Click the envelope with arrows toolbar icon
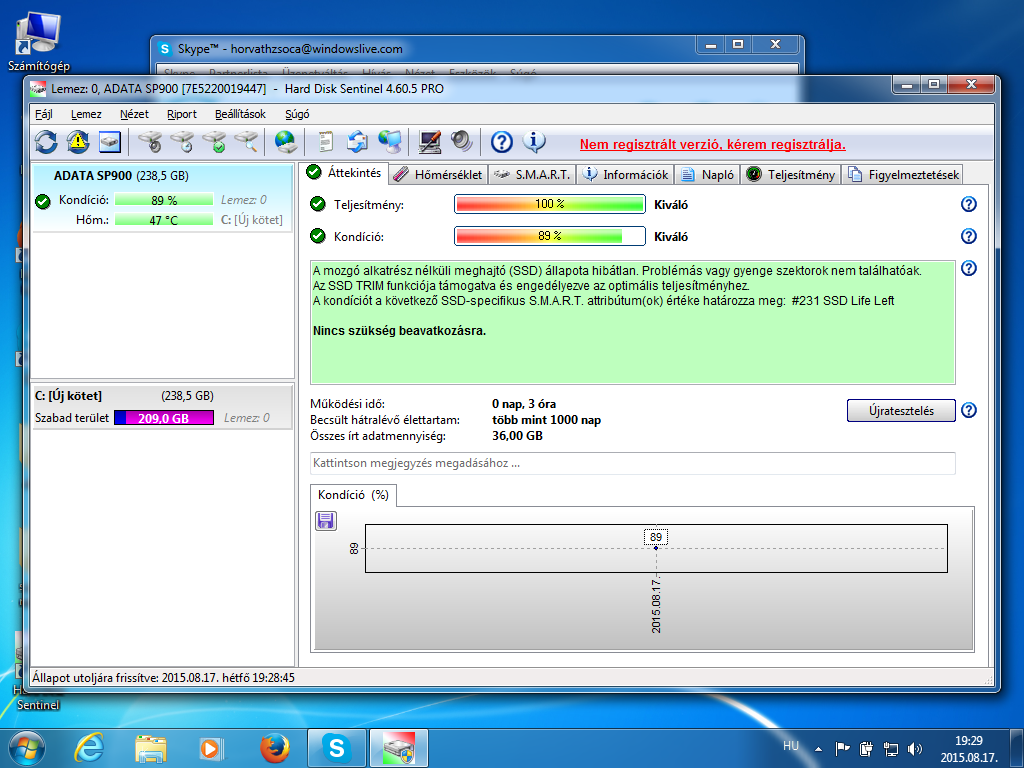Viewport: 1024px width, 768px height. pyautogui.click(x=357, y=142)
